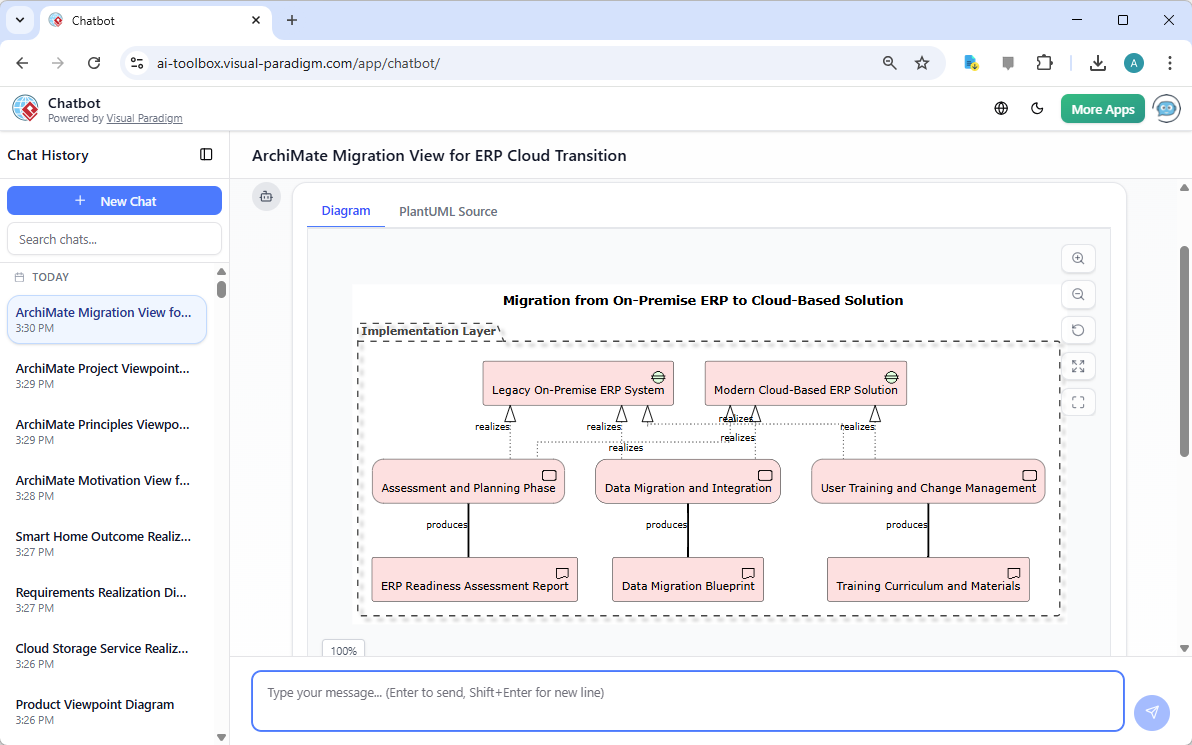Screen dimensions: 1192x745
Task: Collapse the Chat History sidebar
Action: click(206, 154)
